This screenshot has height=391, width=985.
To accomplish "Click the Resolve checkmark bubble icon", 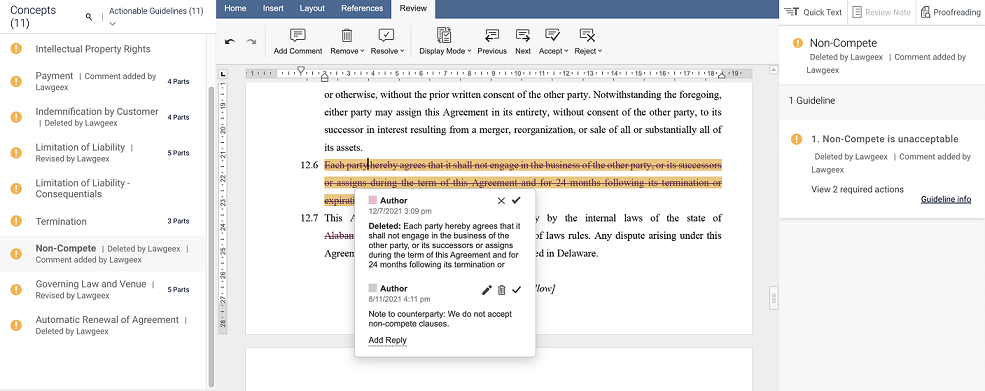I will pyautogui.click(x=386, y=35).
